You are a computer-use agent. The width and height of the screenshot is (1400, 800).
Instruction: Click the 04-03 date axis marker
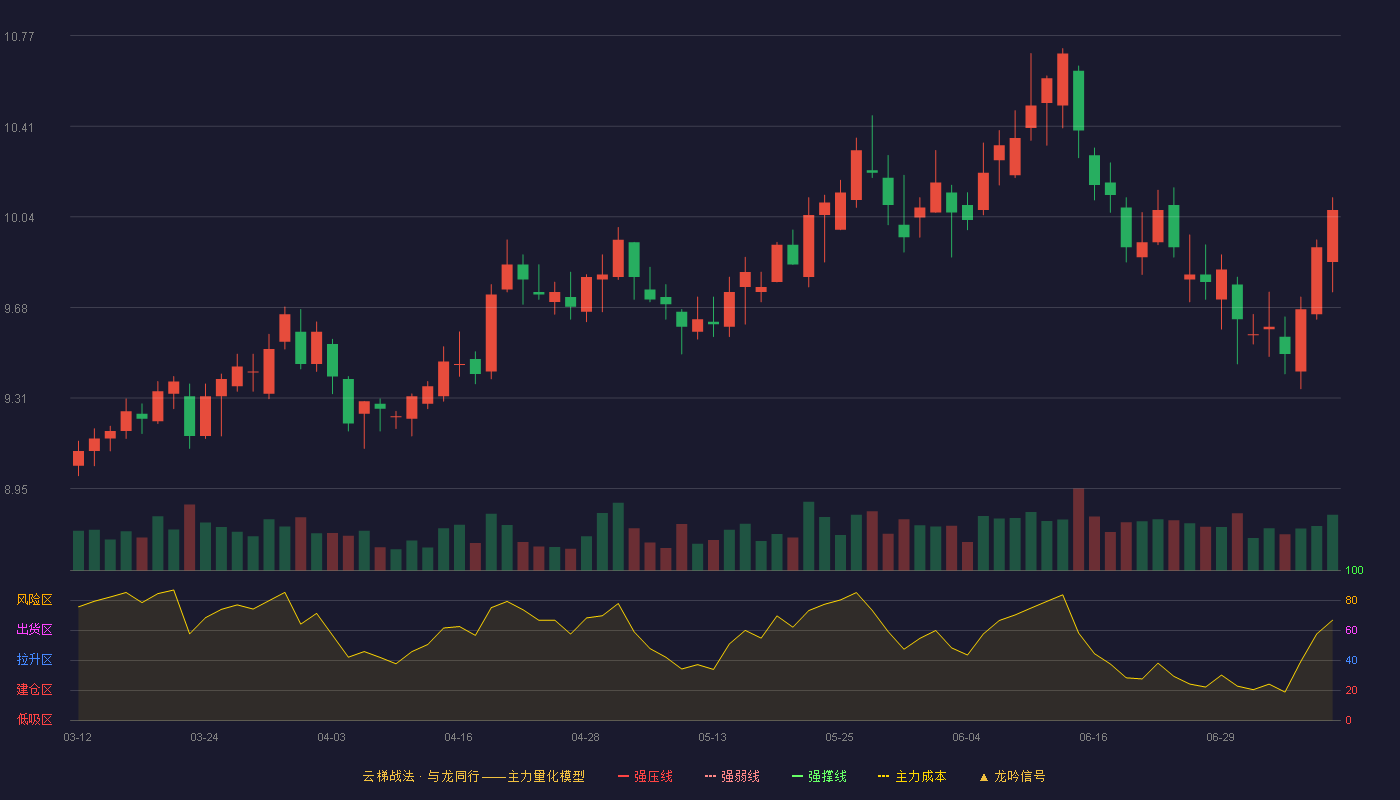coord(331,737)
